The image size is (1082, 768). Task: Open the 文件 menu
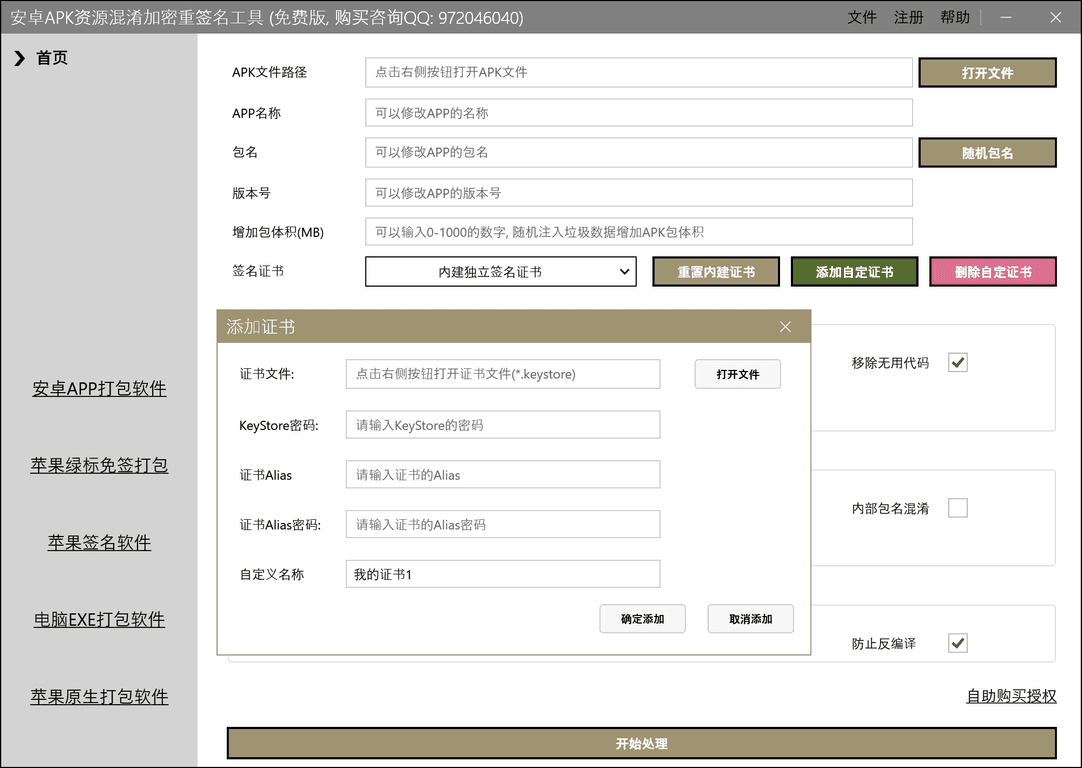[862, 18]
